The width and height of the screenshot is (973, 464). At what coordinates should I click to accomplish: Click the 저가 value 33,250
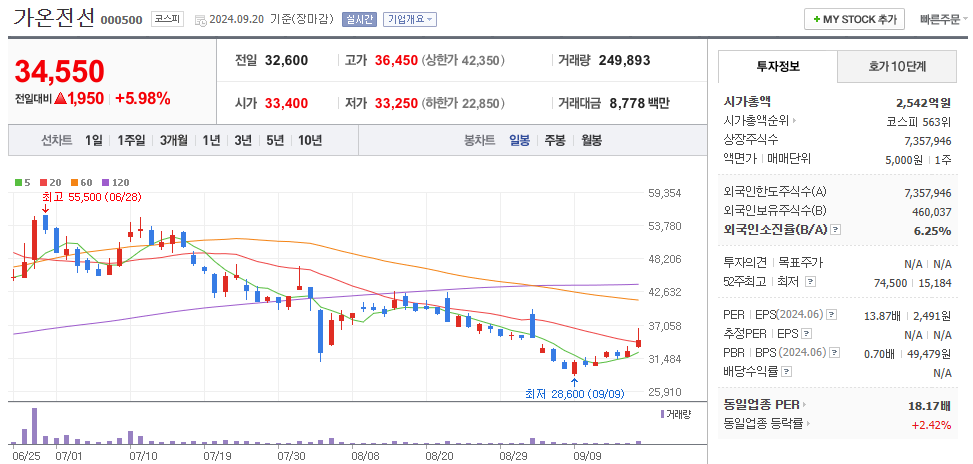point(396,104)
